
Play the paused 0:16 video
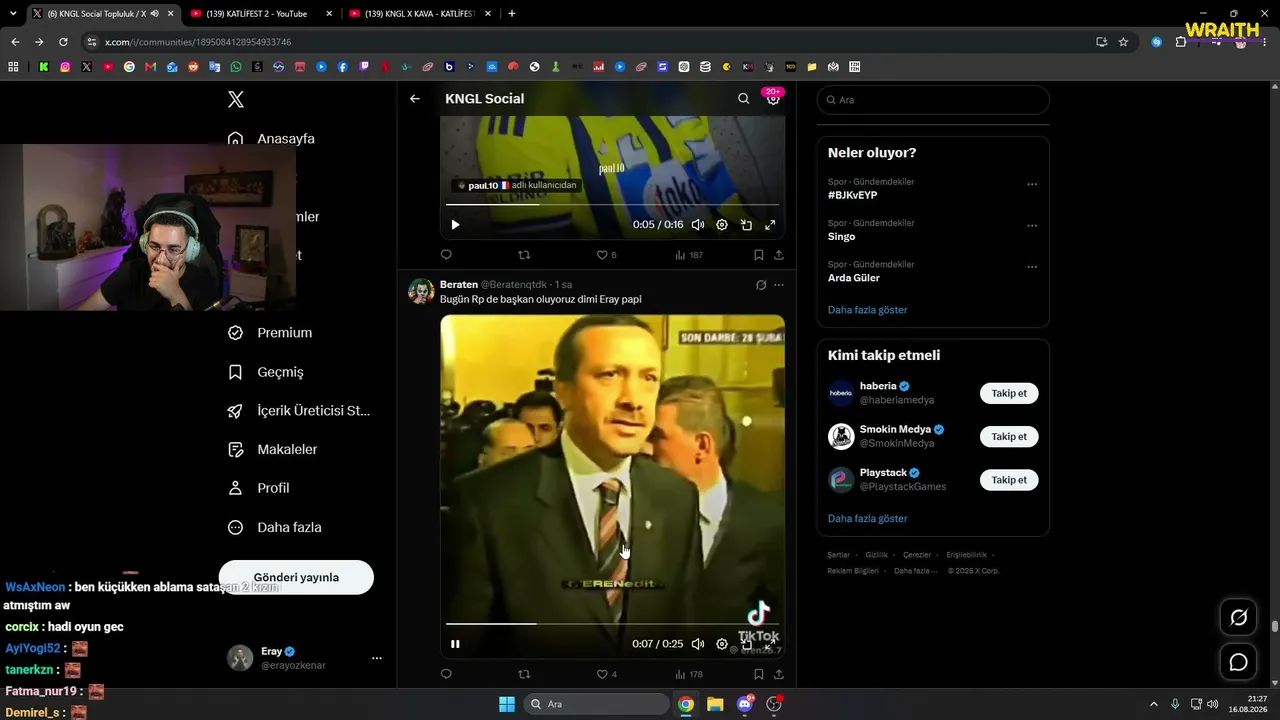coord(455,225)
